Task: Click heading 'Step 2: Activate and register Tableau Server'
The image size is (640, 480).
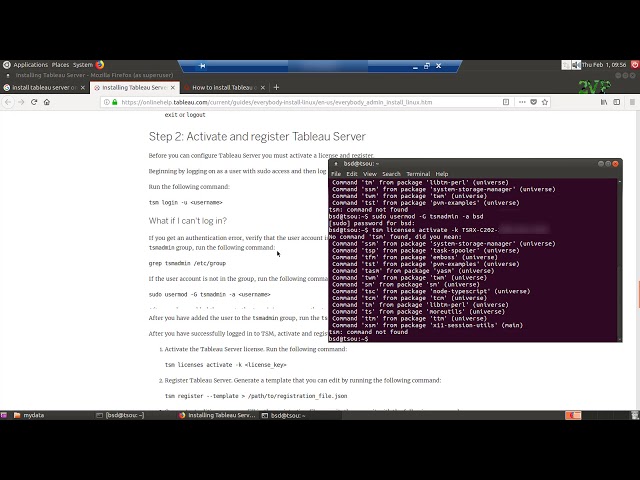Action: (257, 136)
